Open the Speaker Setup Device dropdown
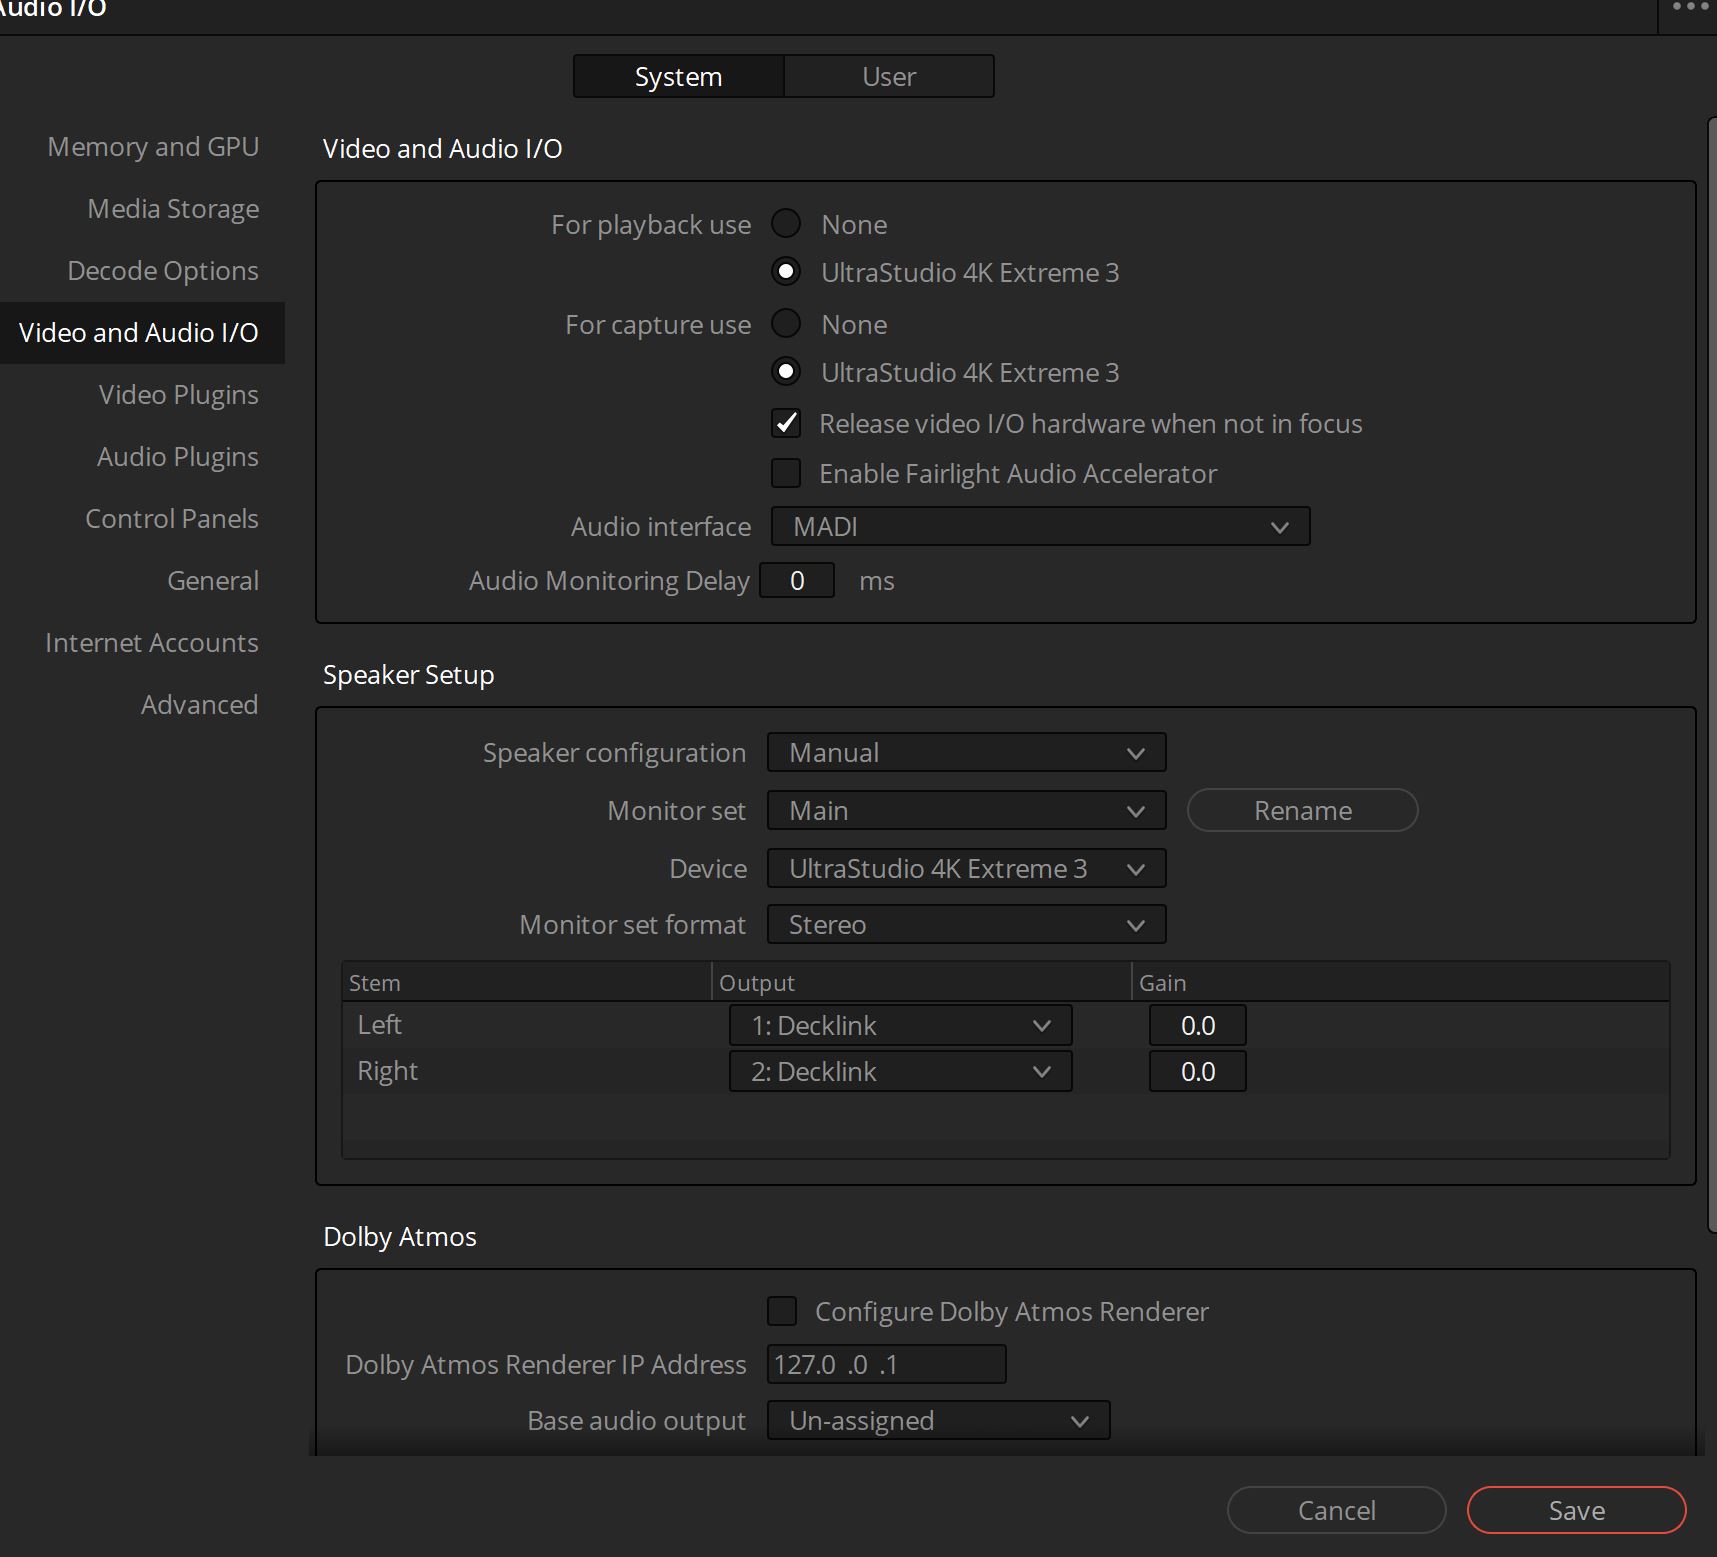Screen dimensions: 1717x1557 coord(966,868)
